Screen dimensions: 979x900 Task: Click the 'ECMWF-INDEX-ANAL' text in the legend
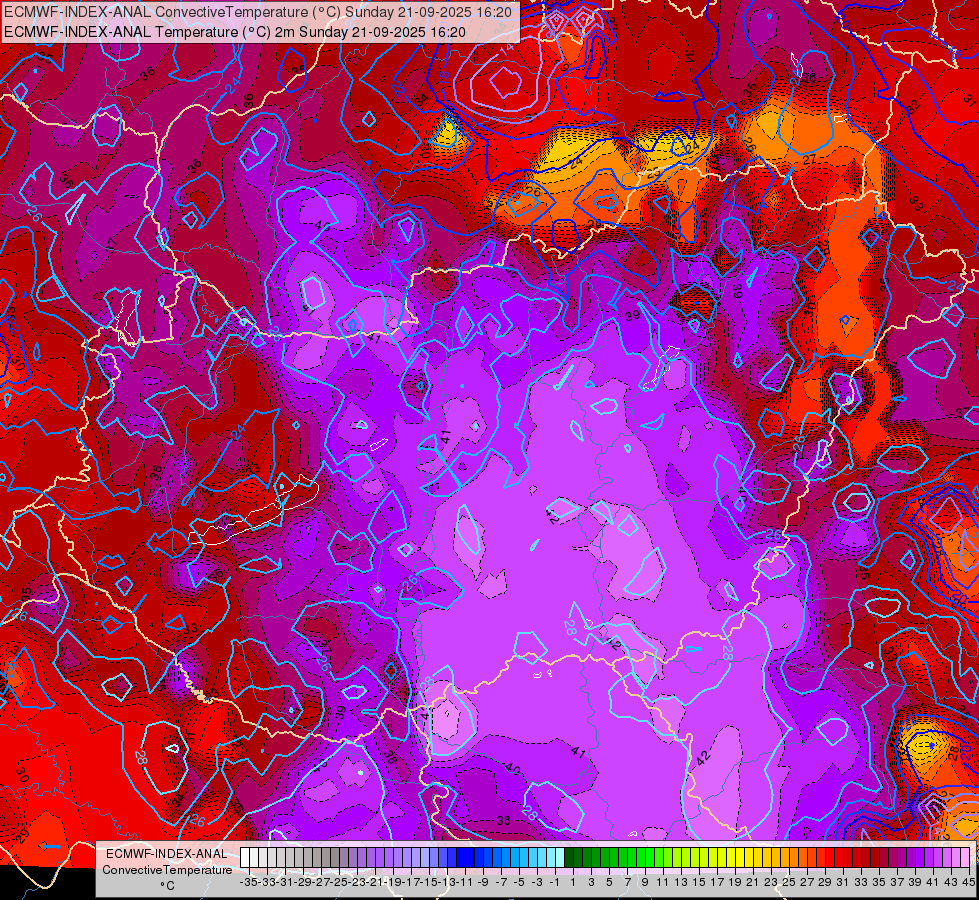[167, 854]
